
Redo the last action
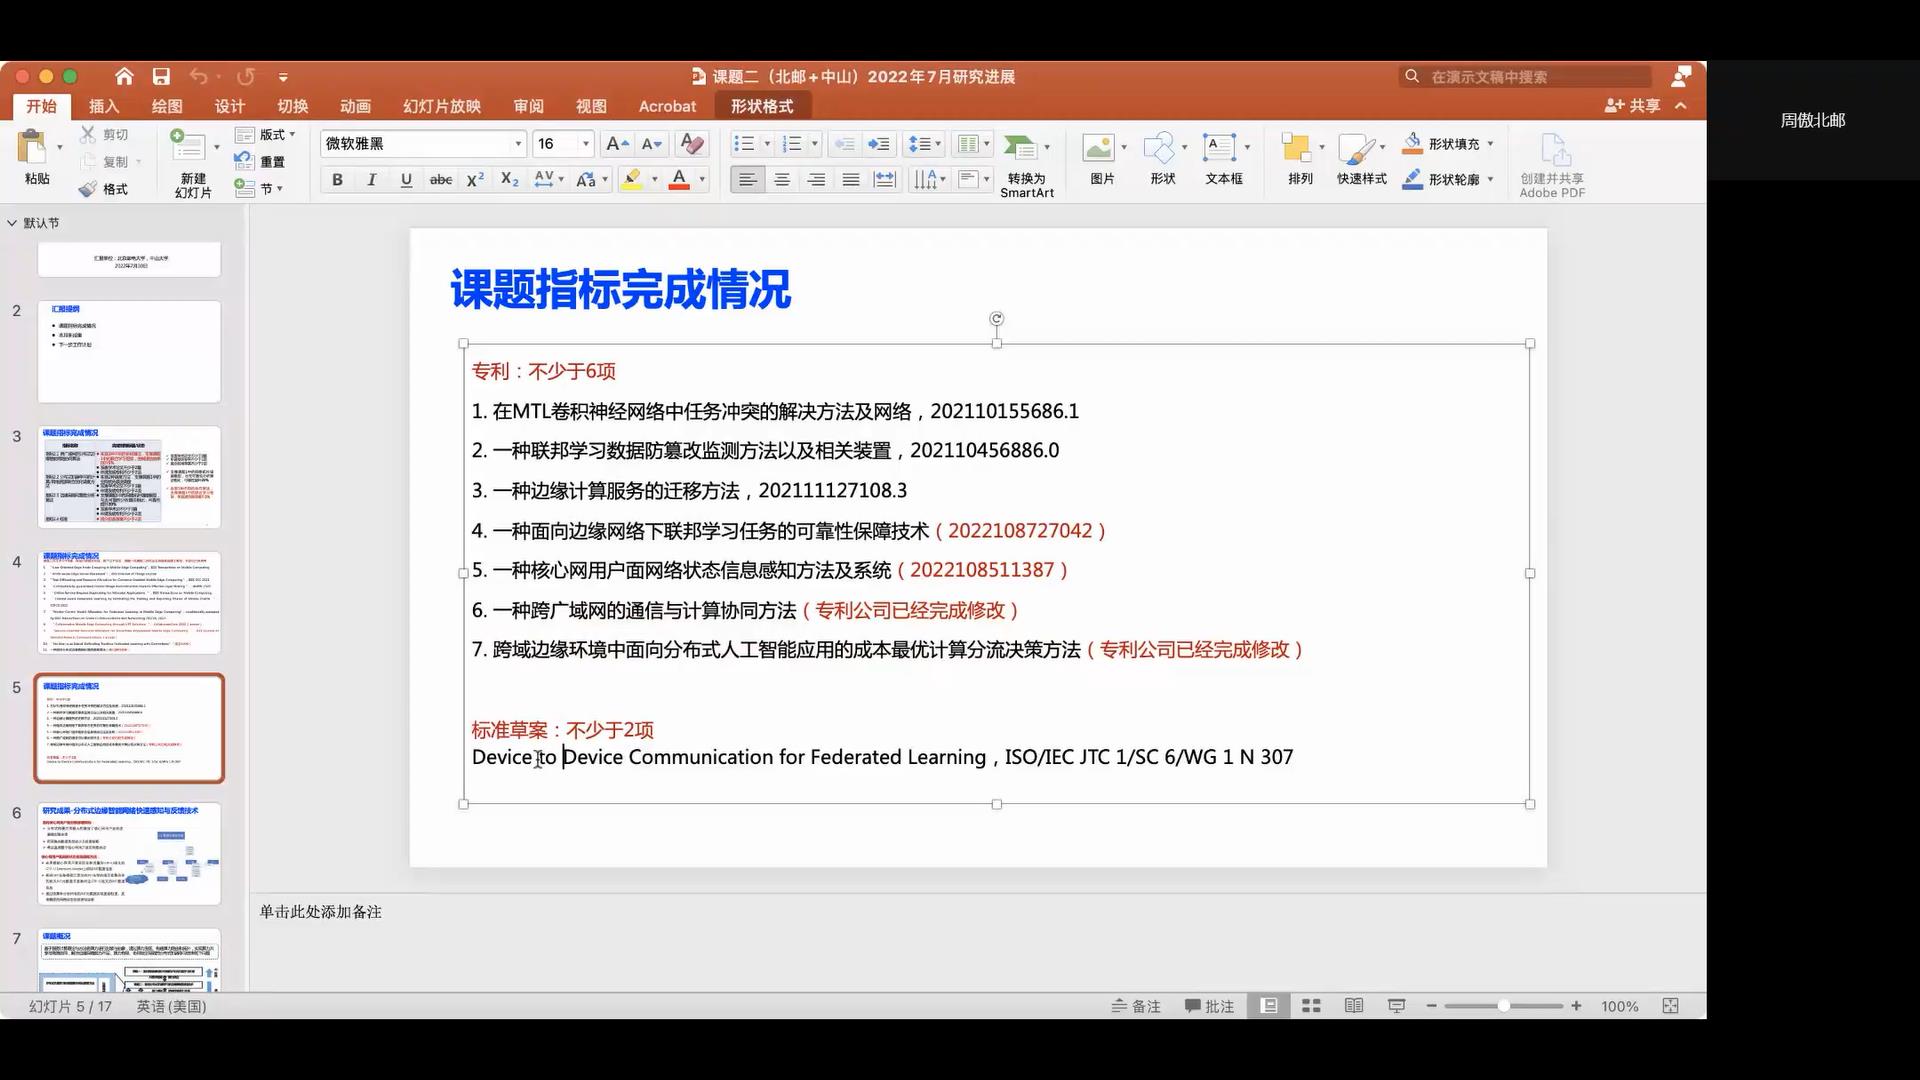[245, 76]
